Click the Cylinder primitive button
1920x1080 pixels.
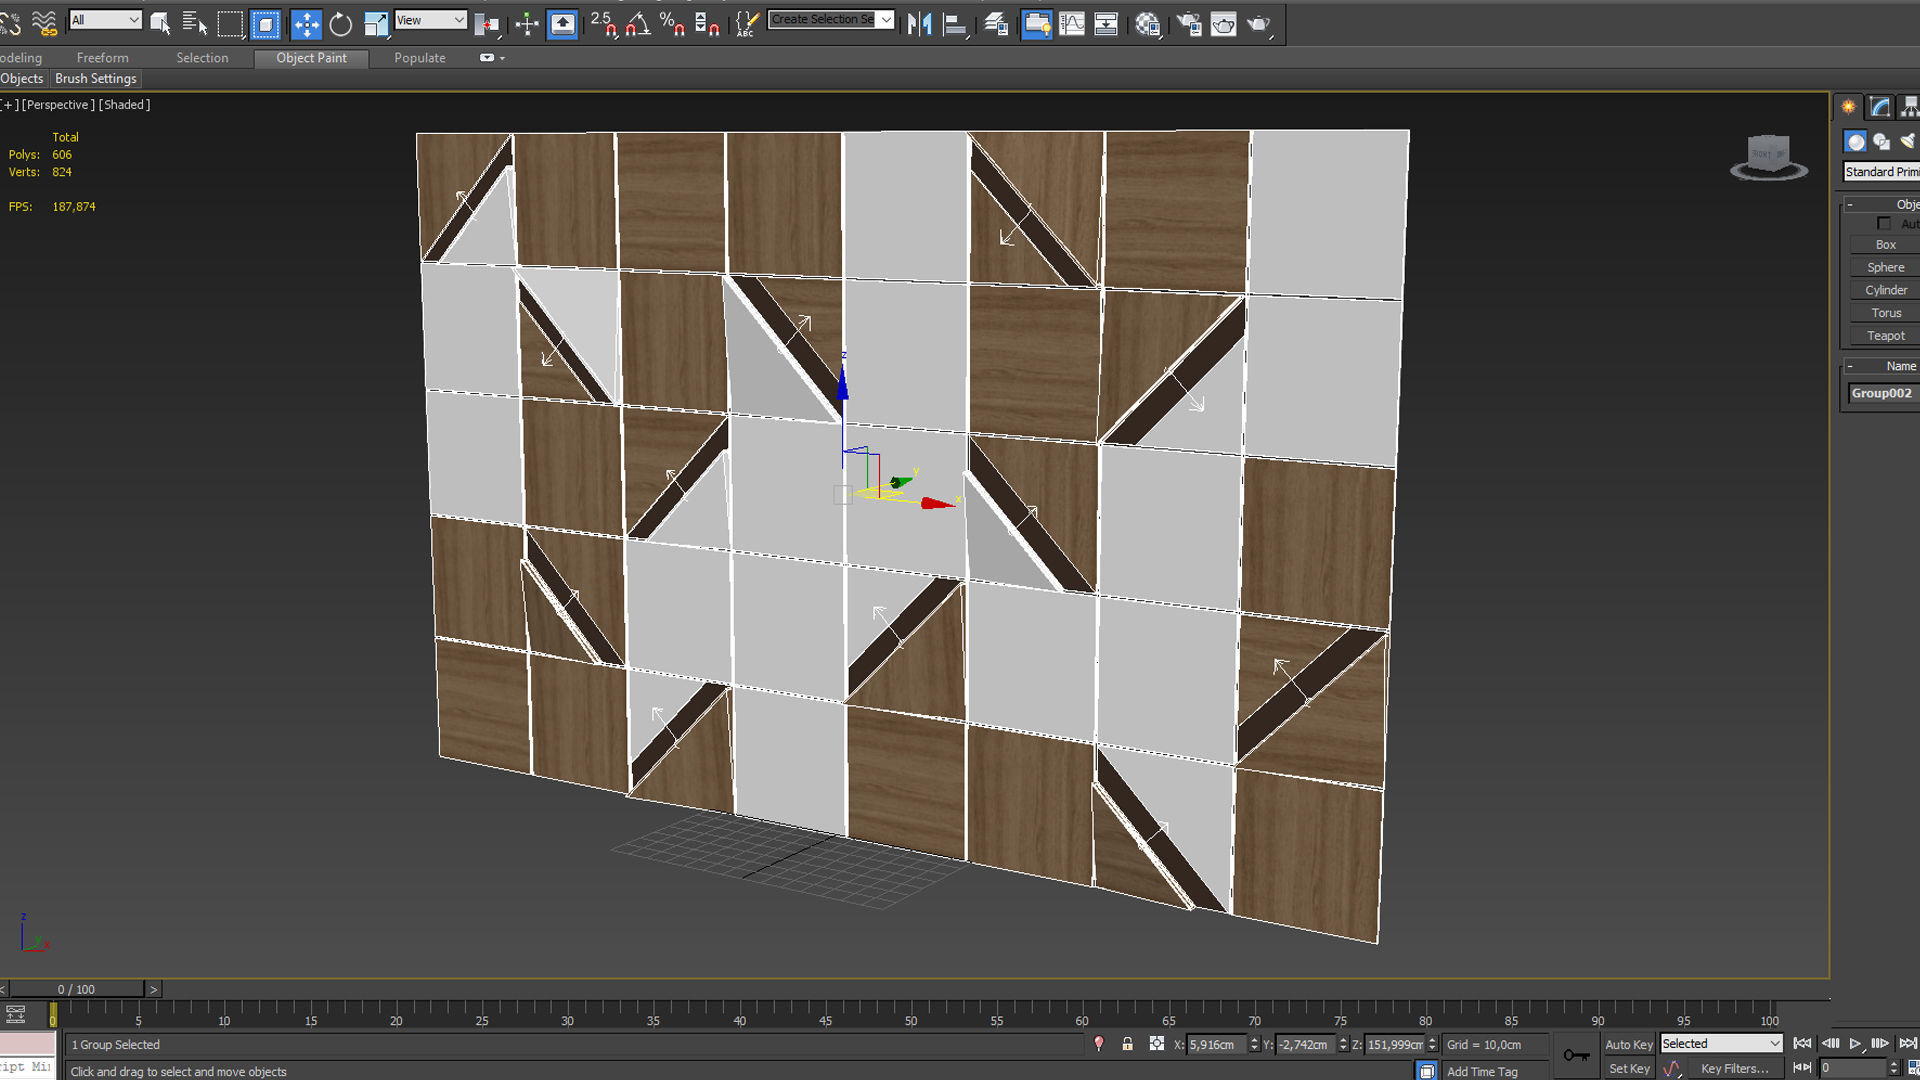[1885, 291]
